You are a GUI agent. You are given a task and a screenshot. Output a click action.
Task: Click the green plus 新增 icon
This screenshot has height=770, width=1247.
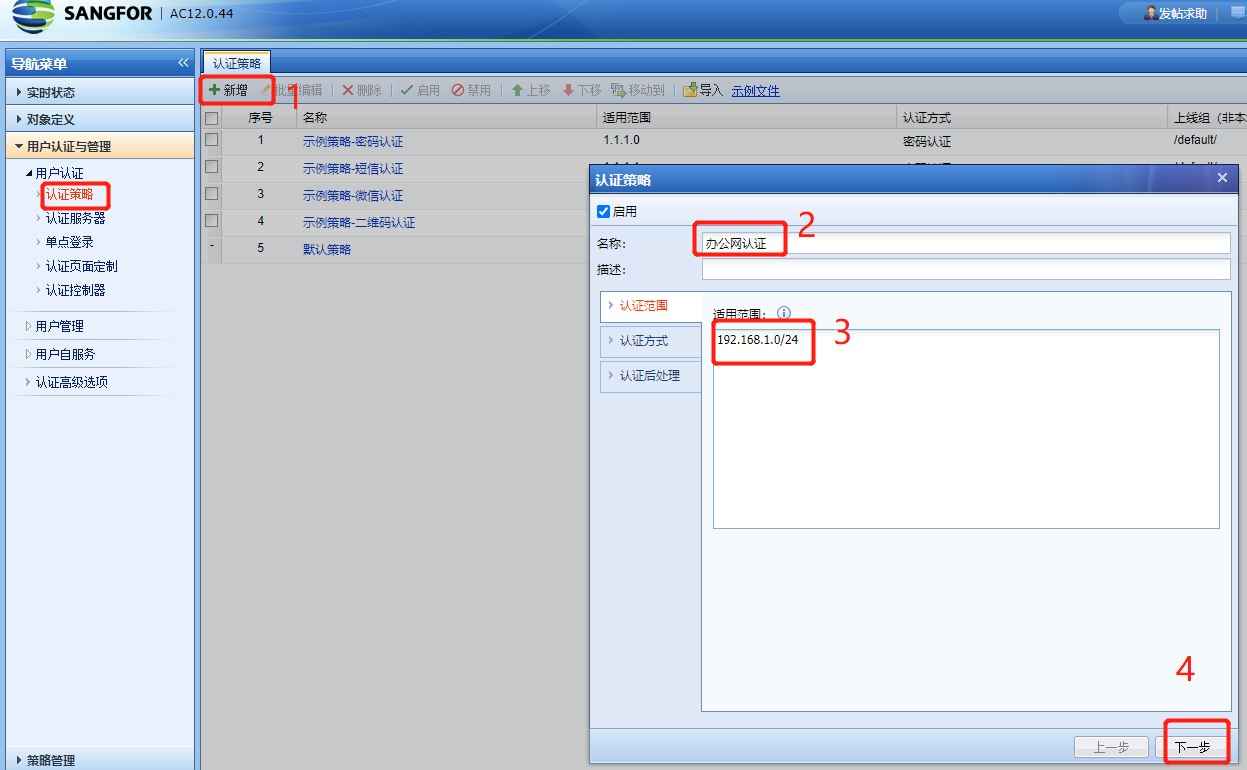pyautogui.click(x=214, y=90)
